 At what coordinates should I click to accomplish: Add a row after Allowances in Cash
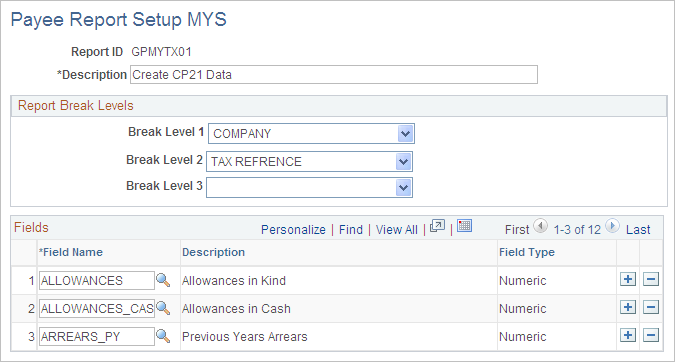[628, 307]
